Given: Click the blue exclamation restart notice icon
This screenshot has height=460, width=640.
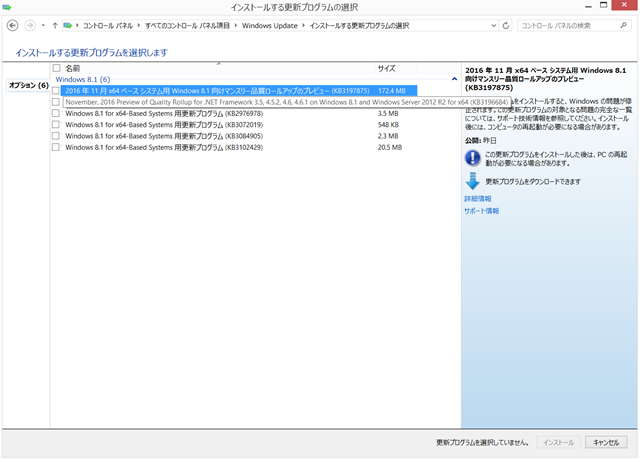Looking at the screenshot, I should [x=472, y=158].
